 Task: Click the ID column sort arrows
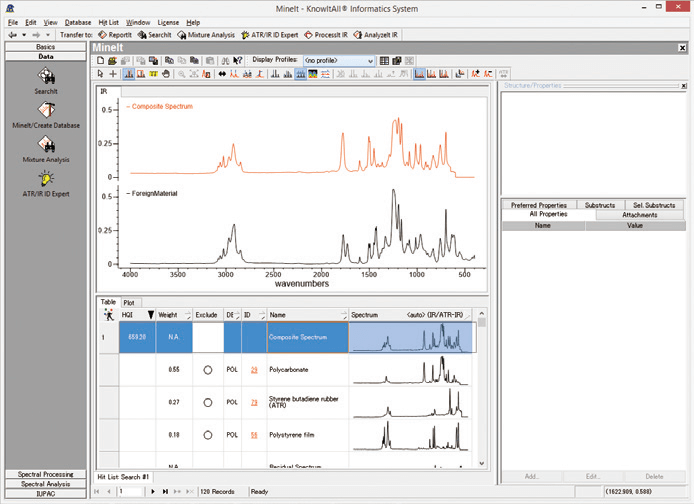[x=262, y=315]
